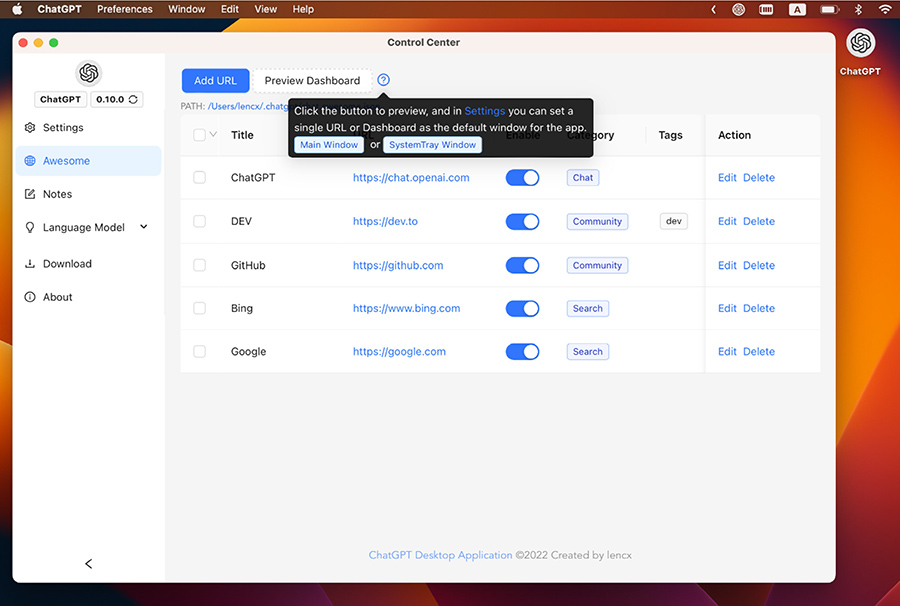
Task: Open the https://chat.openai.com link
Action: pos(411,177)
